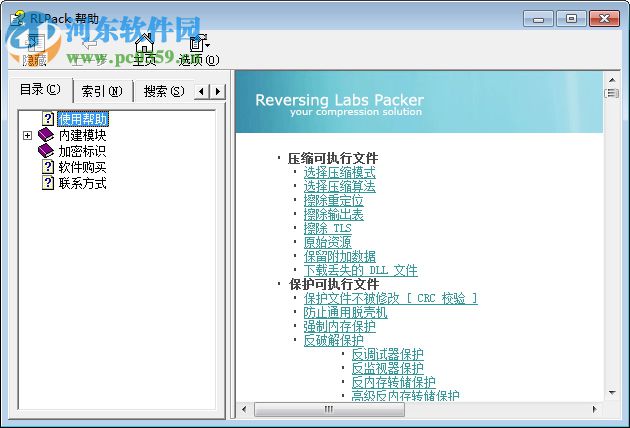Open the 反调试器保护 link

[x=387, y=354]
